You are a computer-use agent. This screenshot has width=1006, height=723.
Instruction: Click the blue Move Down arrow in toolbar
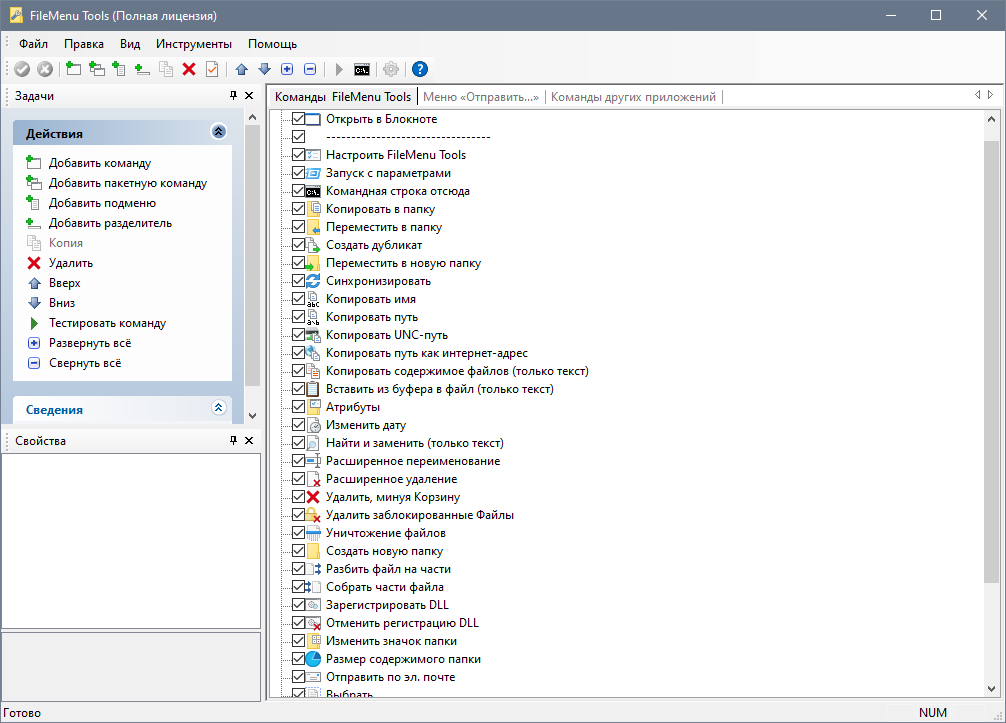264,69
